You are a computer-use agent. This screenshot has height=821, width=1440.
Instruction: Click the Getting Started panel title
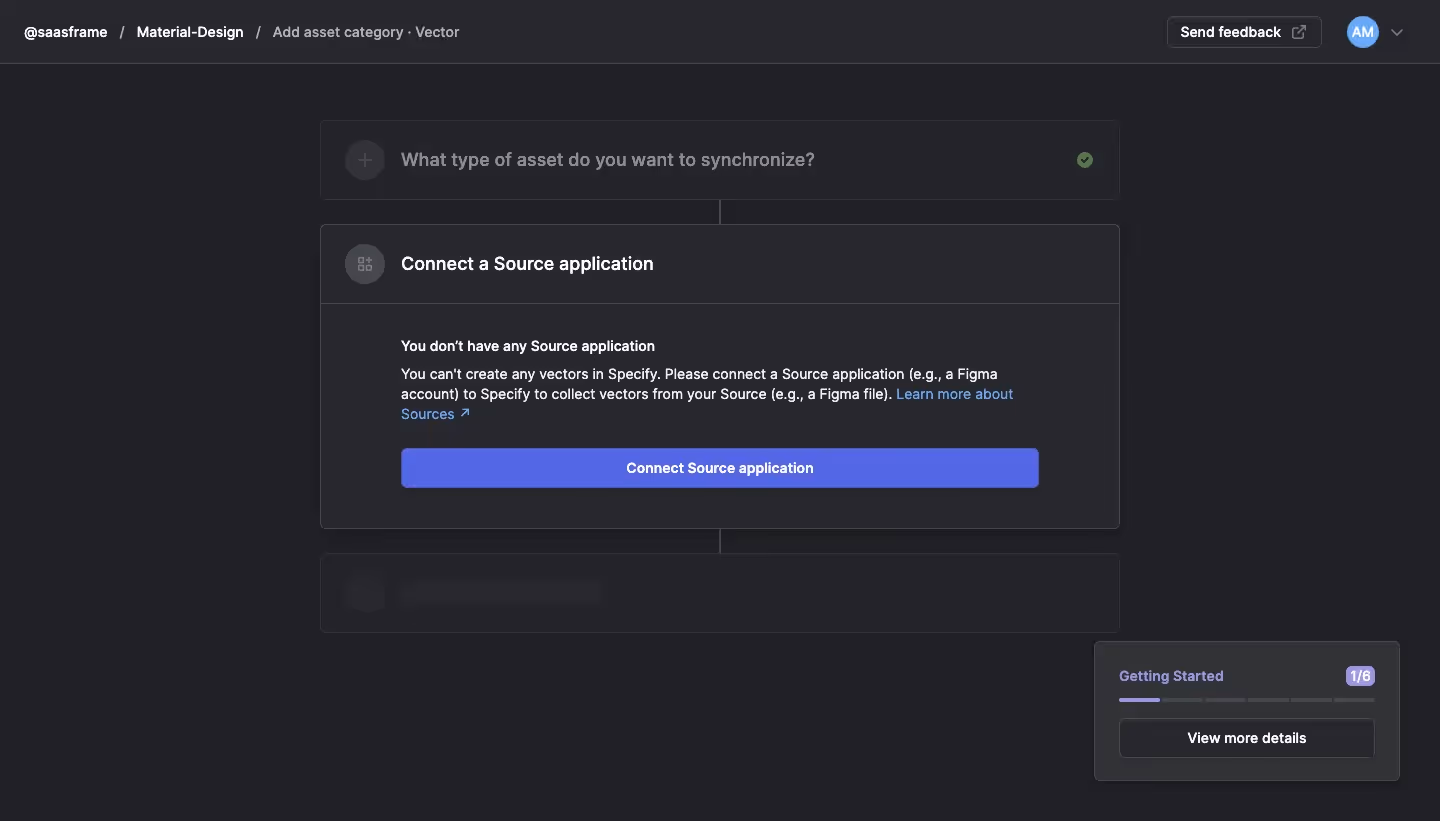point(1171,676)
